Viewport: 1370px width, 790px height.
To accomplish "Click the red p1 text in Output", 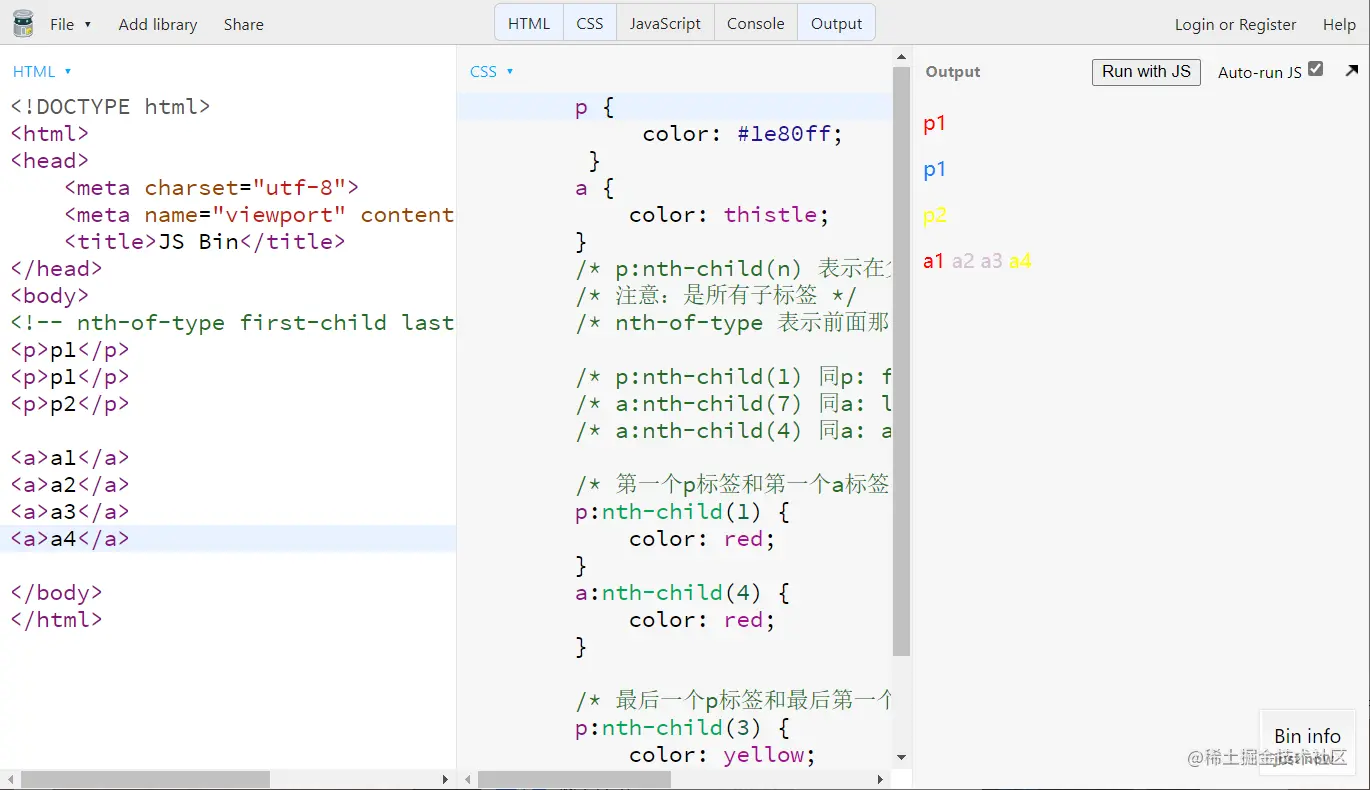I will click(935, 124).
